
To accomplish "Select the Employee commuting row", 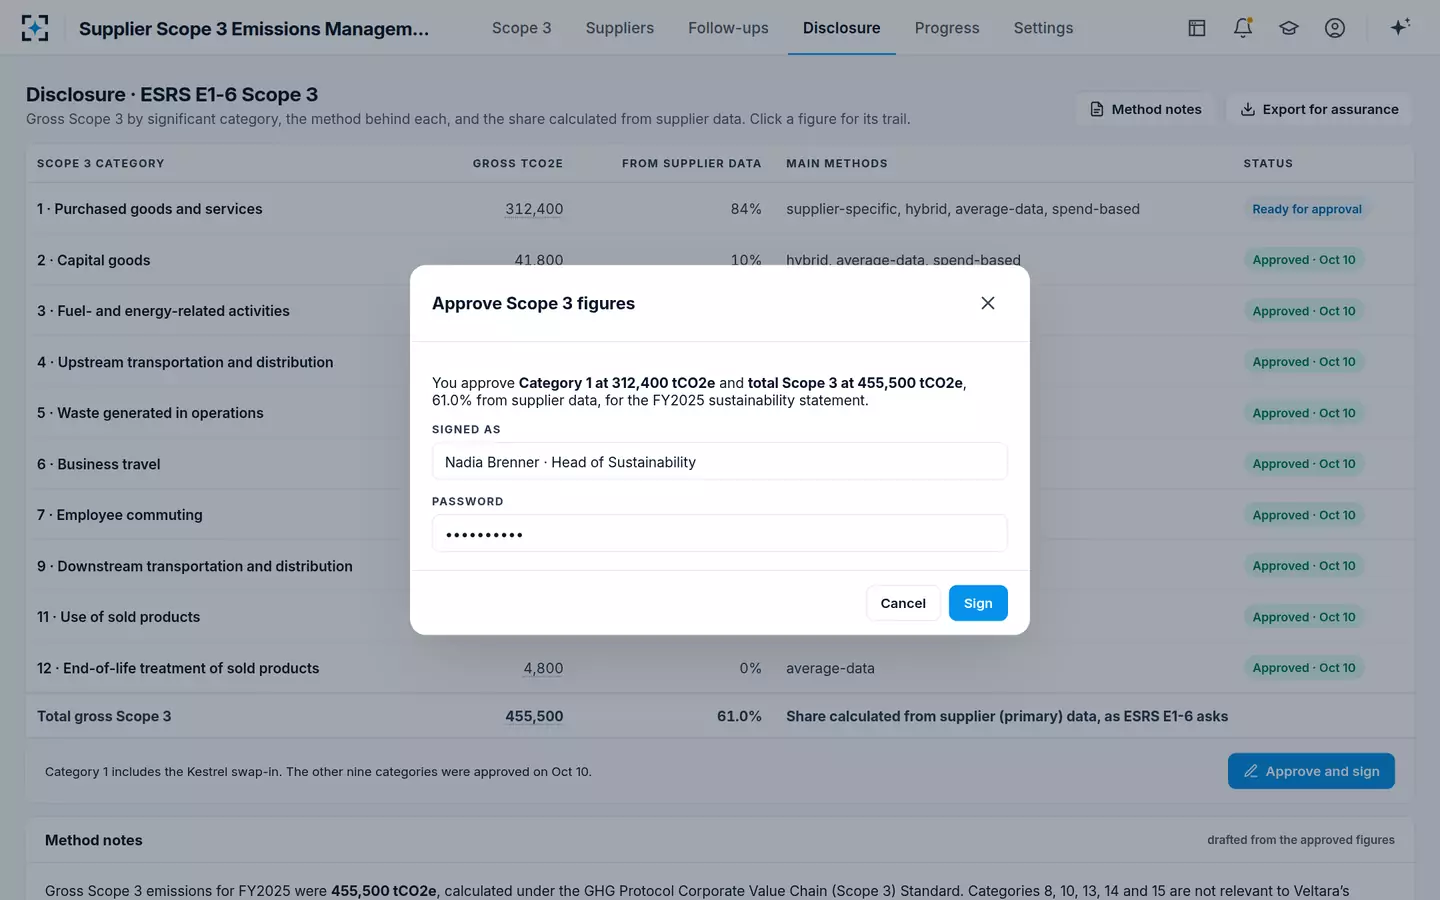I will tap(720, 515).
